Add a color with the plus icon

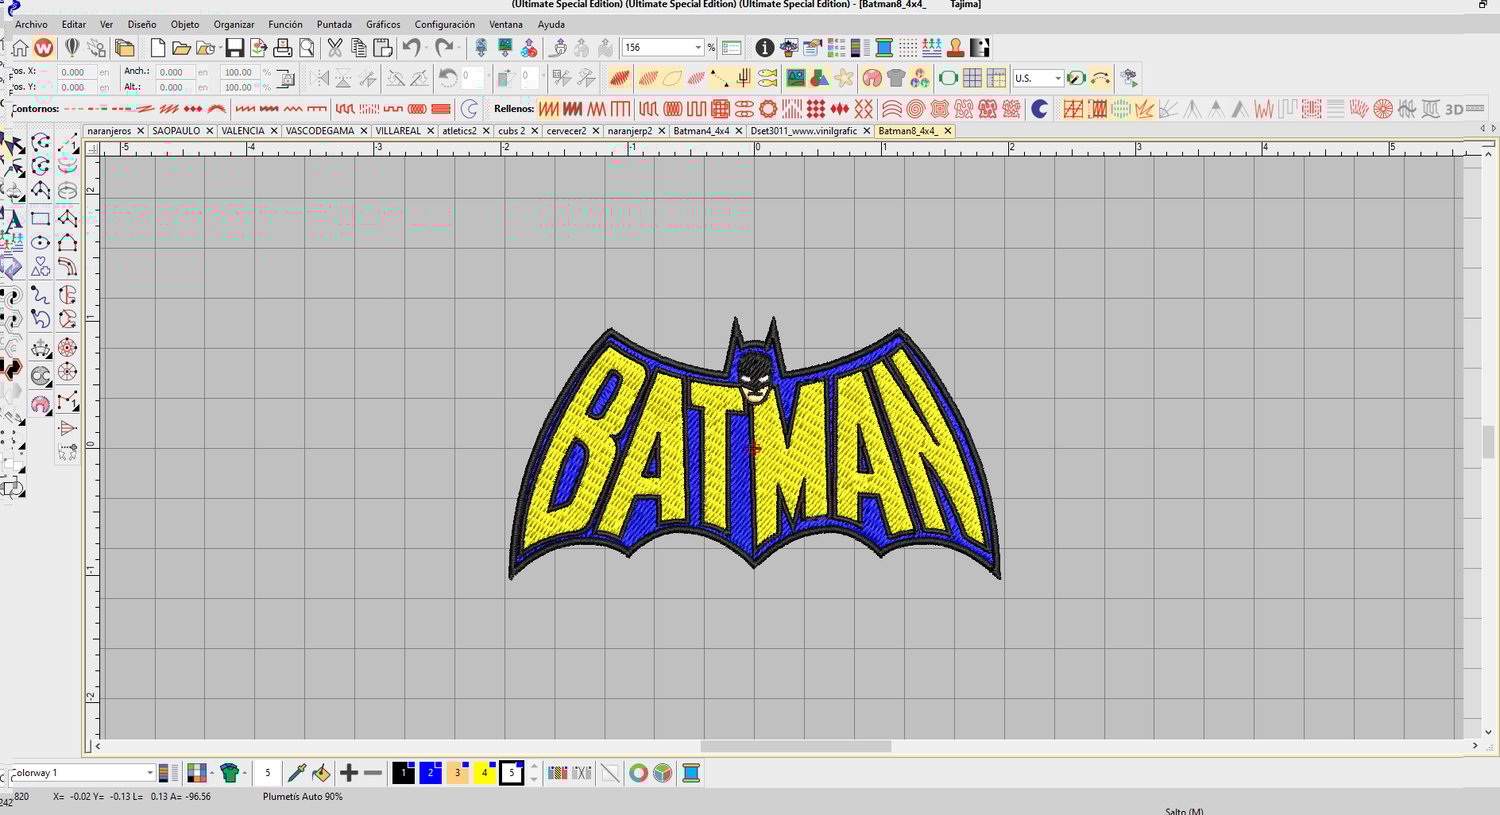click(x=349, y=773)
